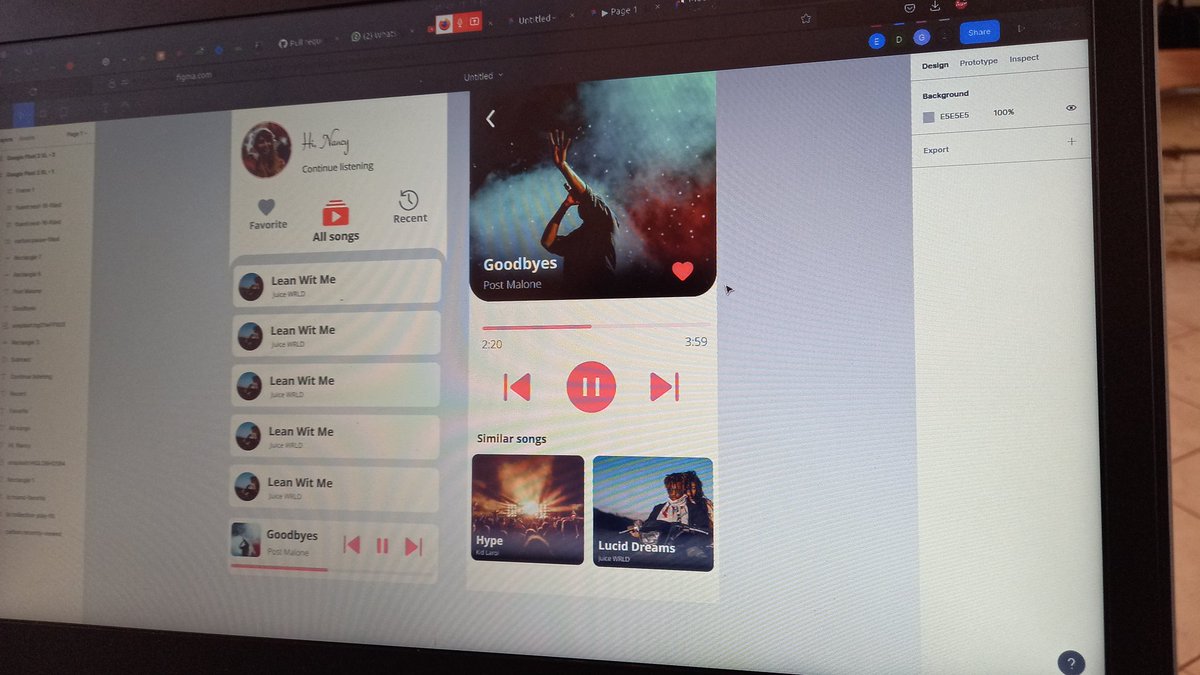The width and height of the screenshot is (1200, 675).
Task: Click the Firefox icon in sharing indicator
Action: [x=444, y=24]
